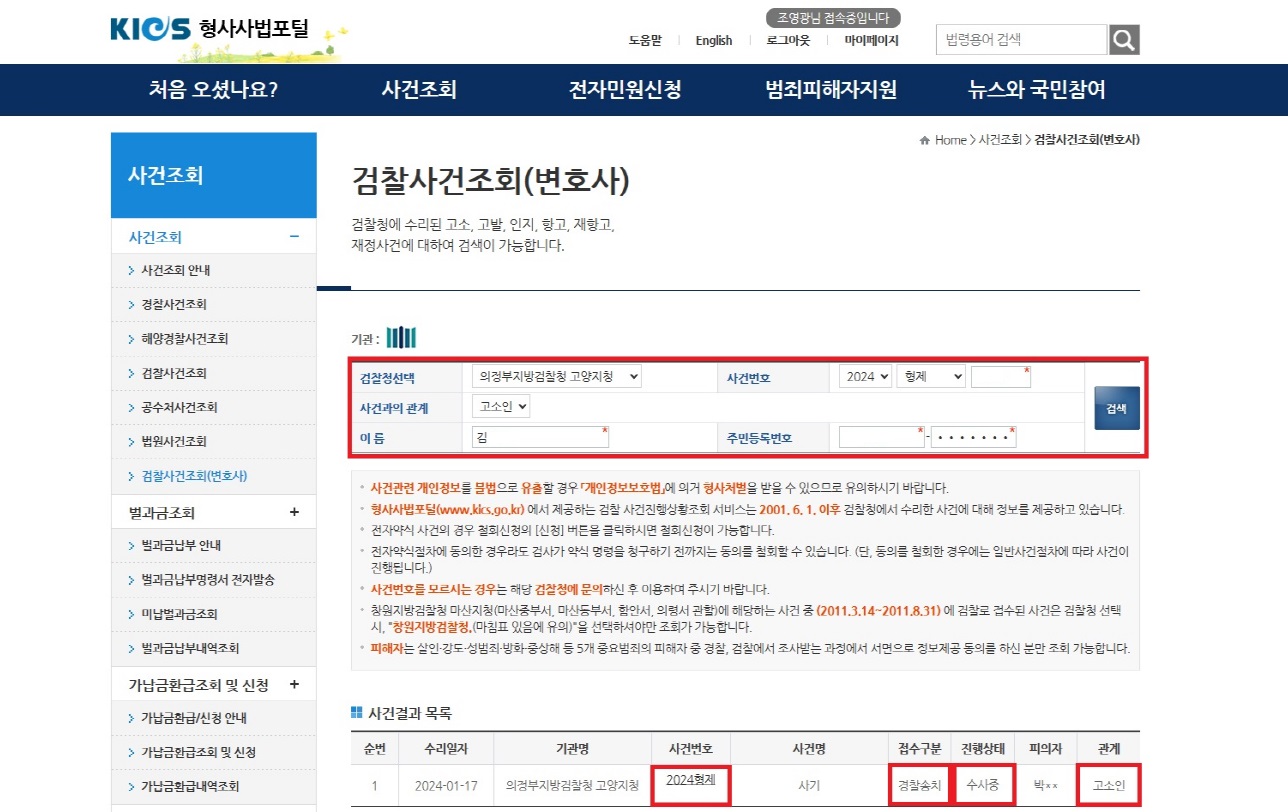Click the Home icon in the breadcrumb

tap(923, 140)
